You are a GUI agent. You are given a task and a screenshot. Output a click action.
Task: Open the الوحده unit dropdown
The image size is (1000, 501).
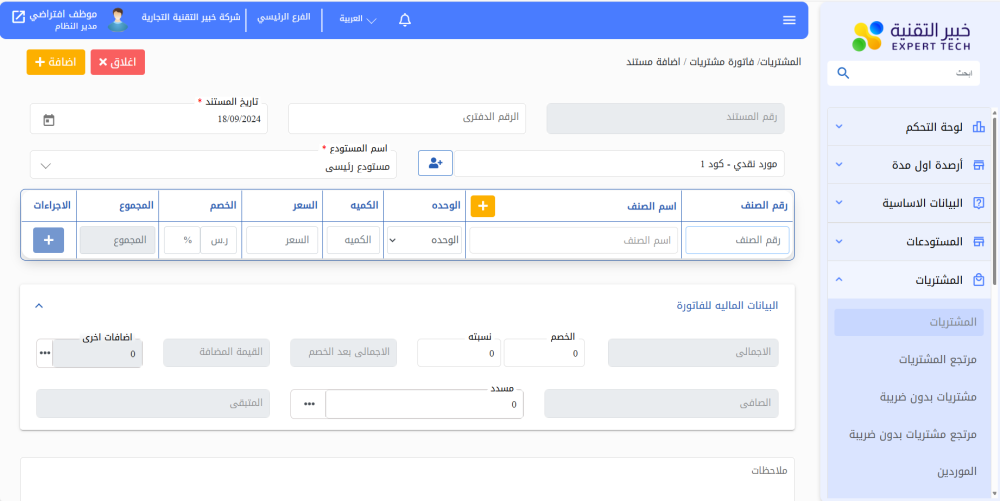click(x=425, y=240)
